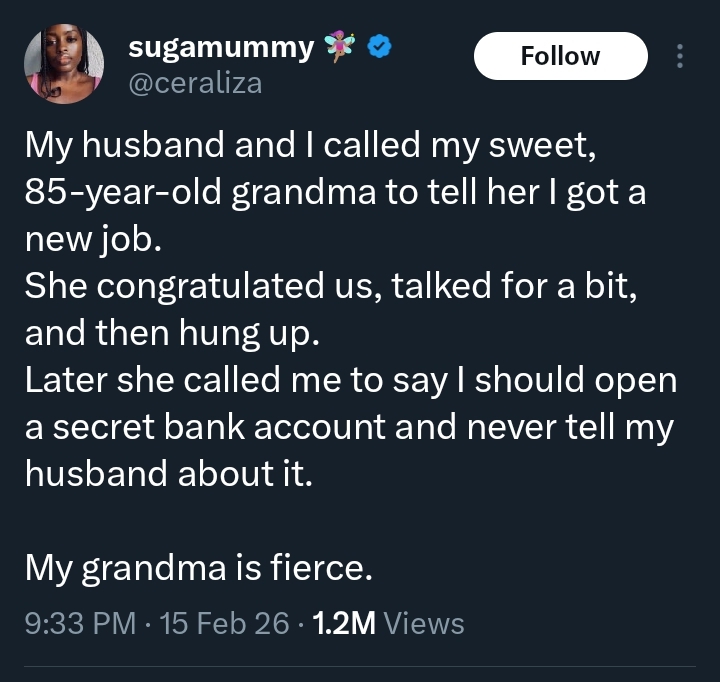Open the 1.2M view count
Image resolution: width=720 pixels, height=682 pixels.
344,624
